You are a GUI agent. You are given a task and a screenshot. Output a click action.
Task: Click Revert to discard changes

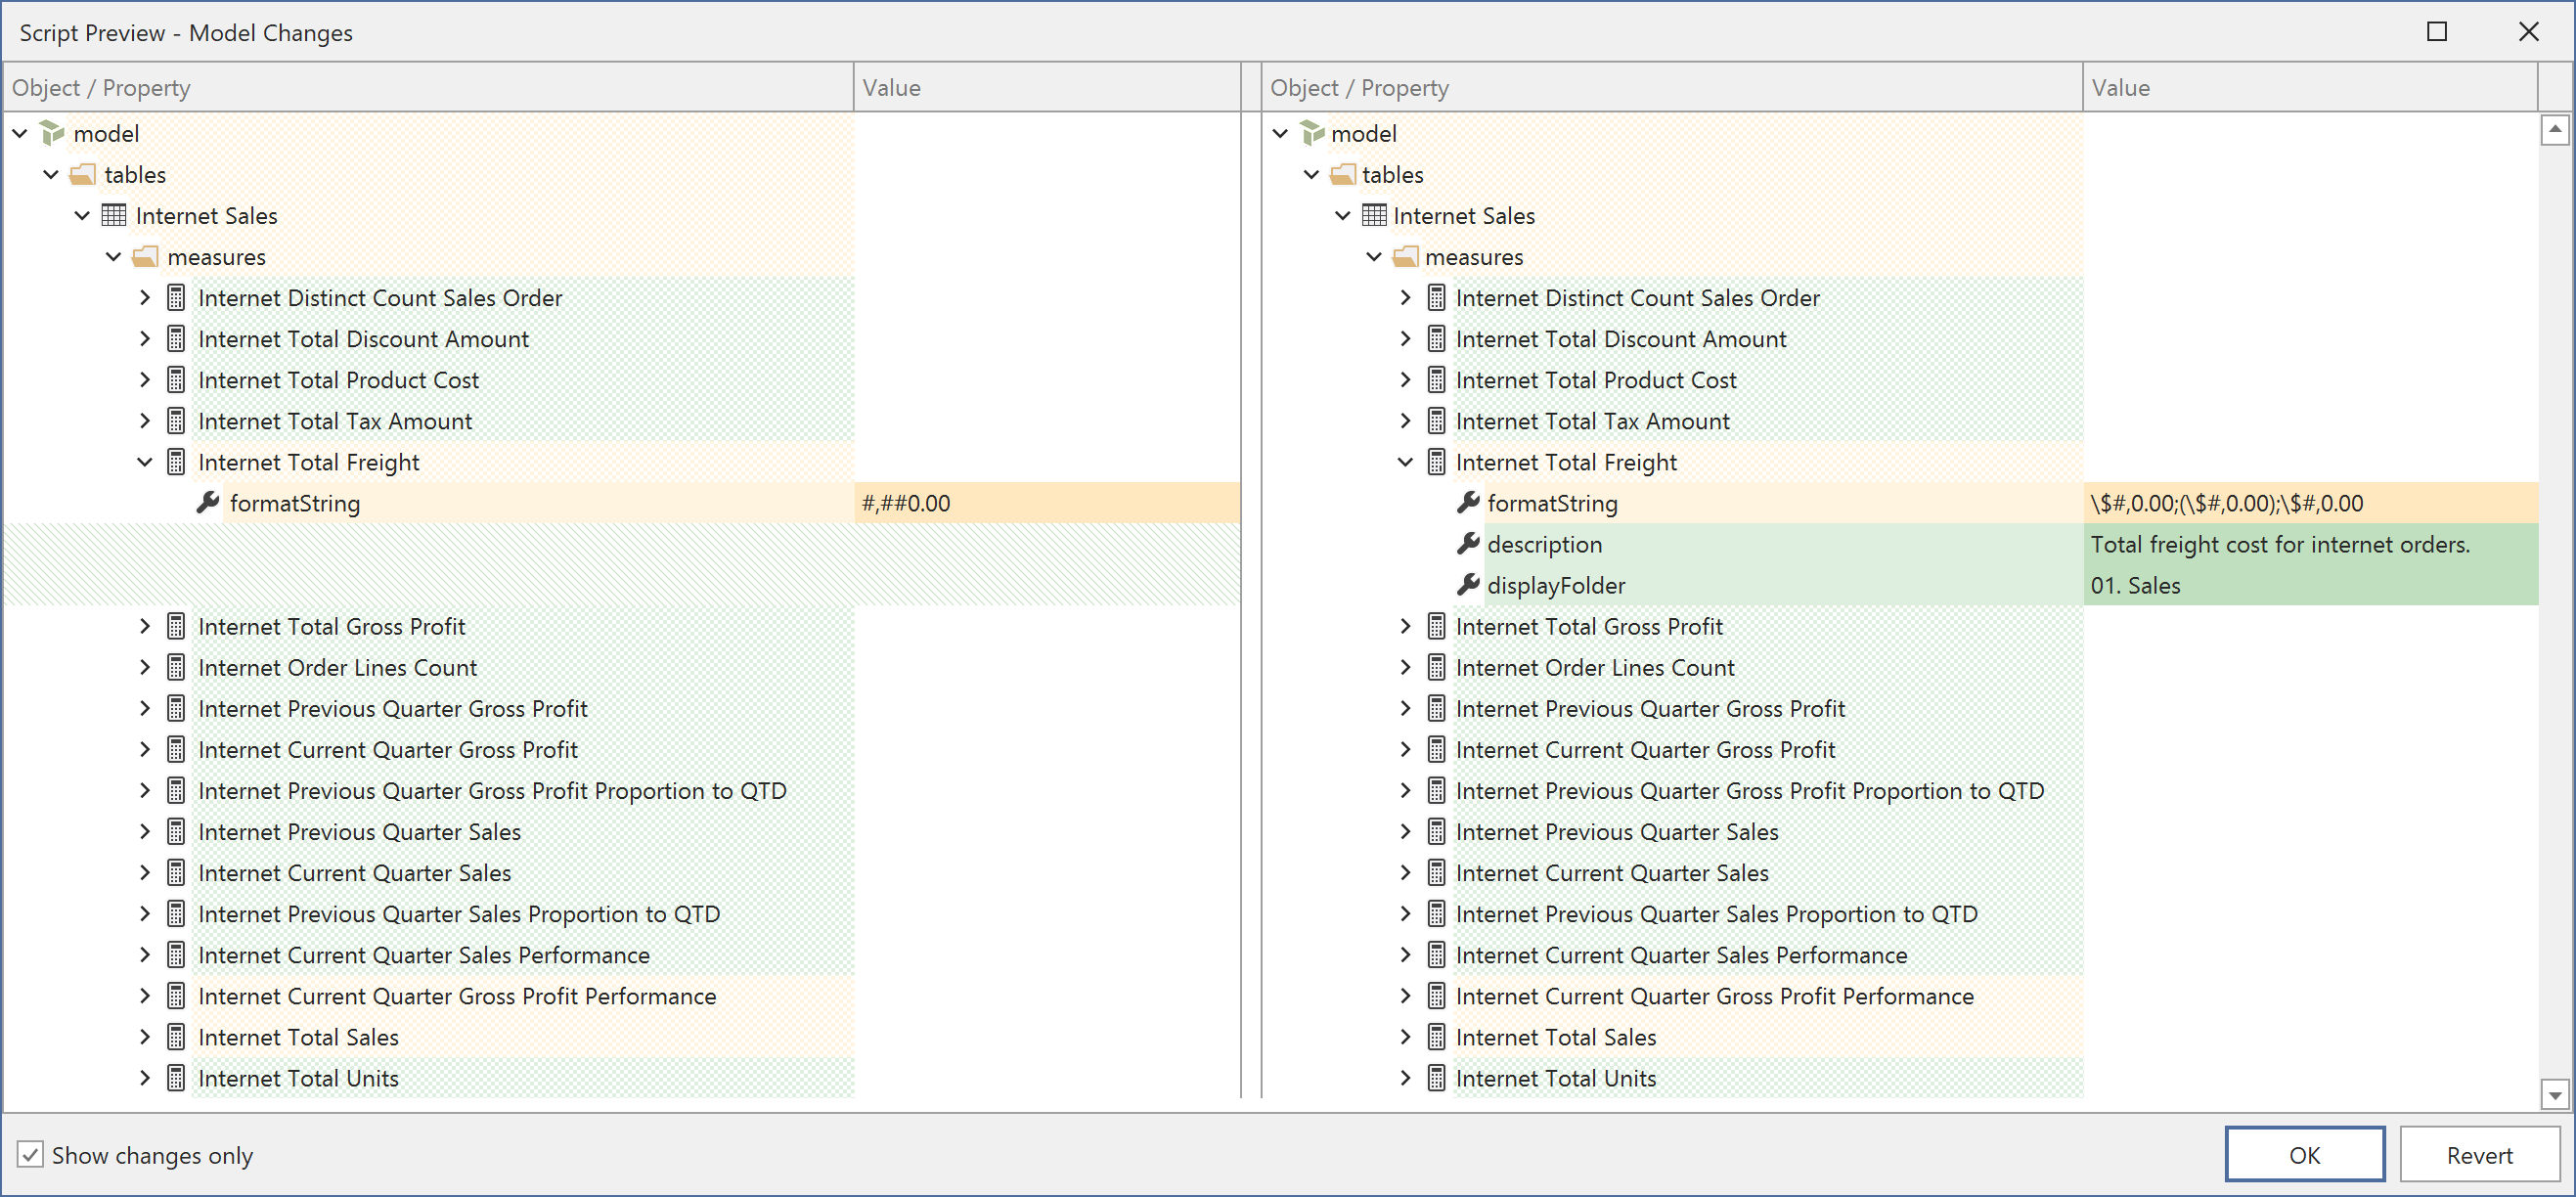[x=2479, y=1154]
